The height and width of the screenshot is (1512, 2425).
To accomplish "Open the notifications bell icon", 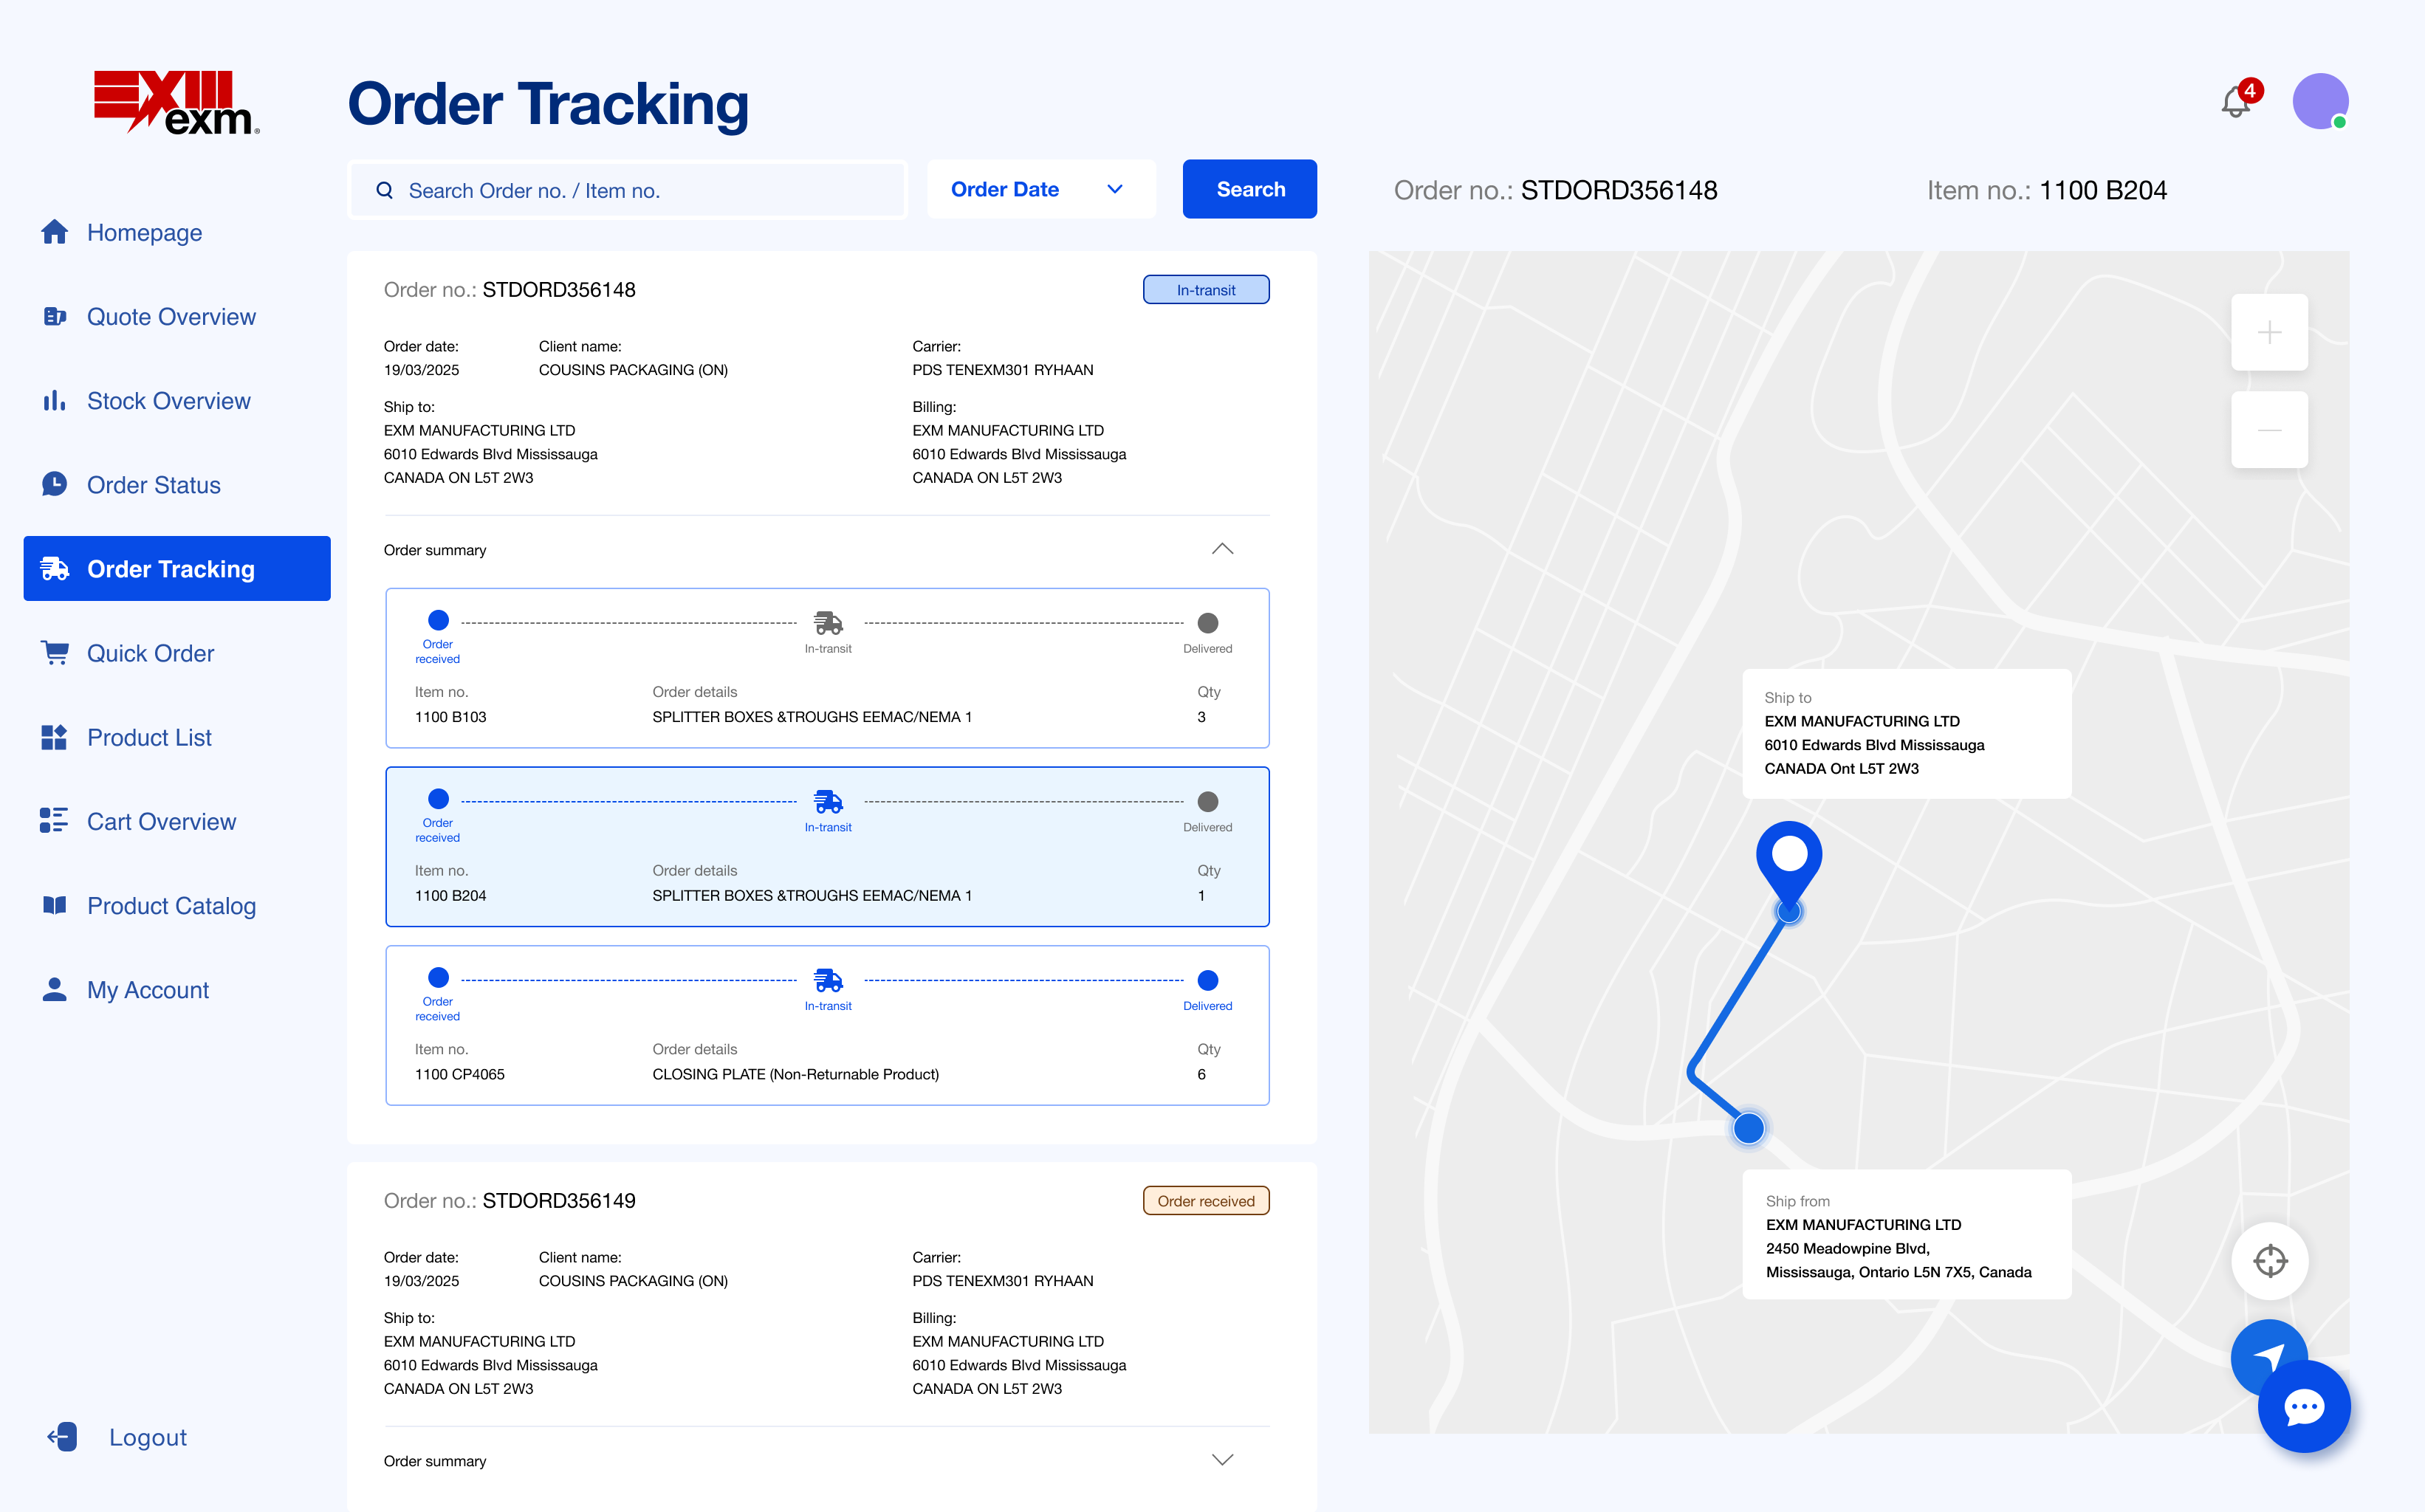I will [x=2235, y=101].
